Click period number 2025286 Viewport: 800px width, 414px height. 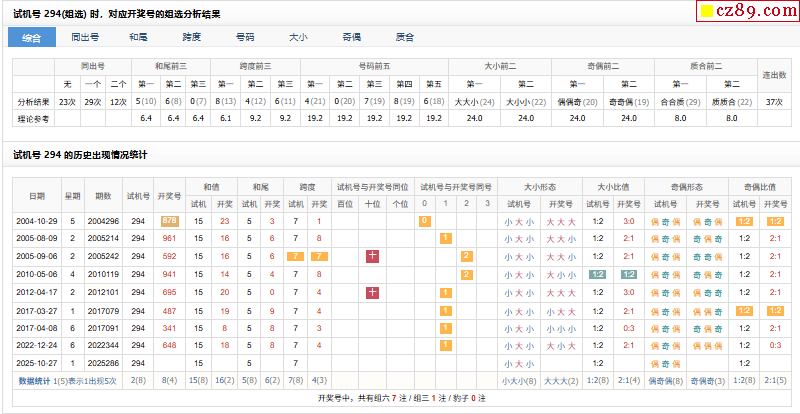pyautogui.click(x=103, y=364)
